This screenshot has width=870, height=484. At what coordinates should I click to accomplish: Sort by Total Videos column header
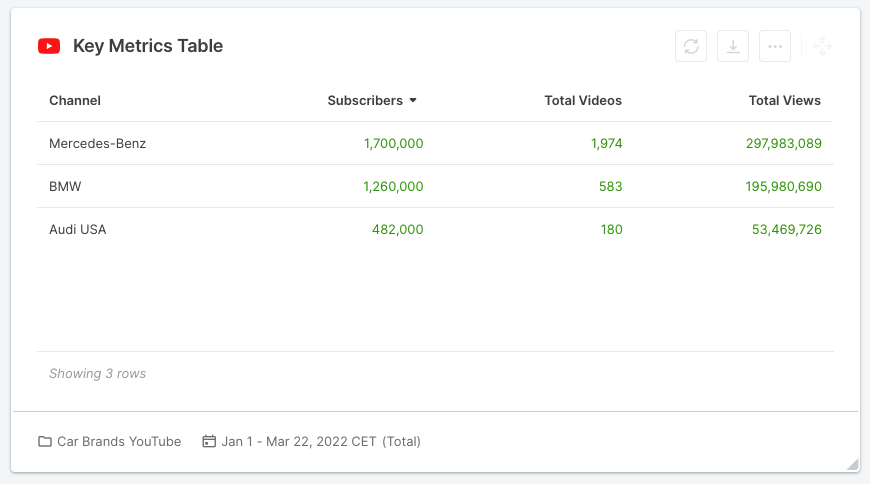point(583,100)
